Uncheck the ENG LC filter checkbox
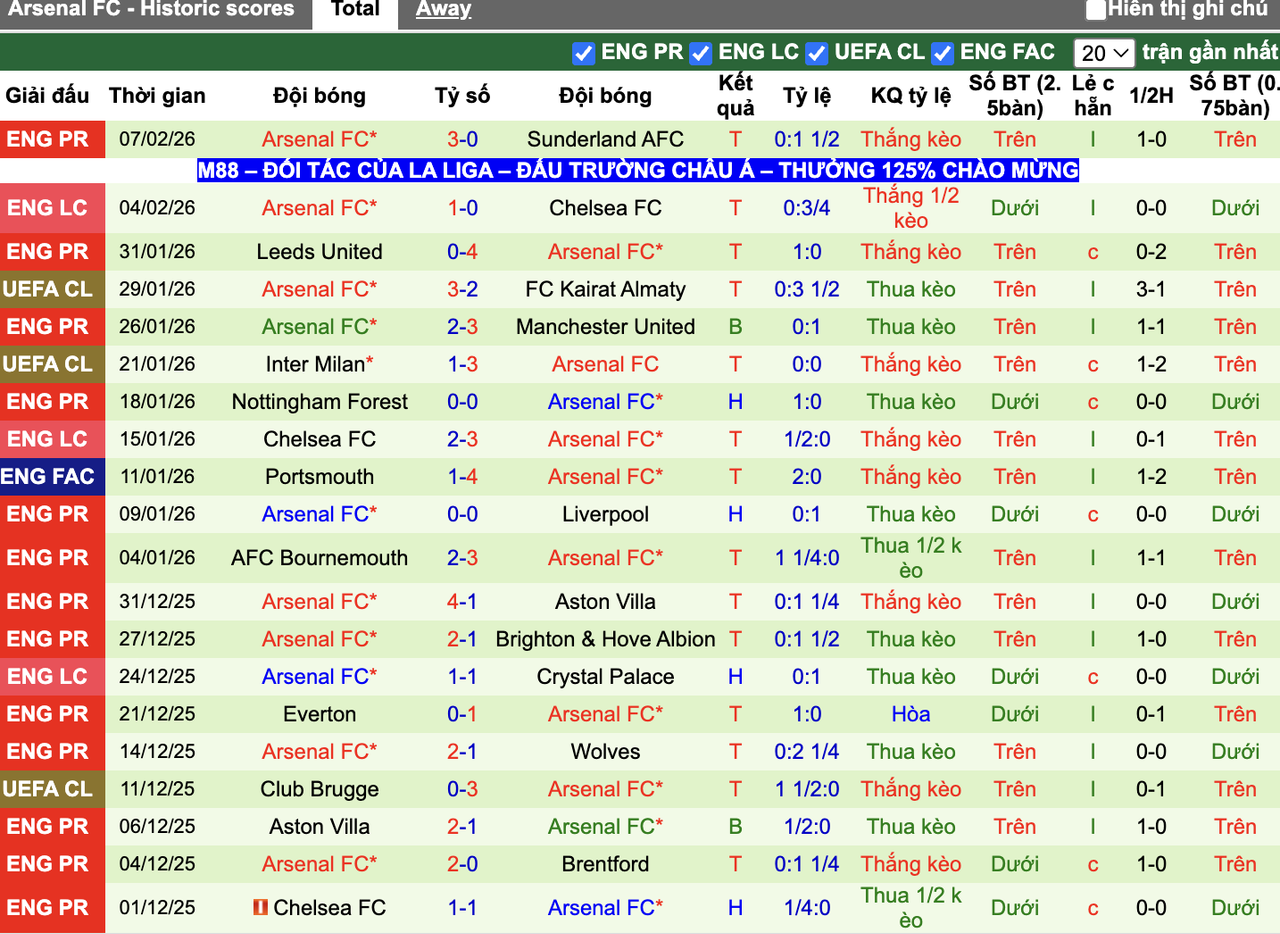The height and width of the screenshot is (934, 1280). [x=700, y=53]
